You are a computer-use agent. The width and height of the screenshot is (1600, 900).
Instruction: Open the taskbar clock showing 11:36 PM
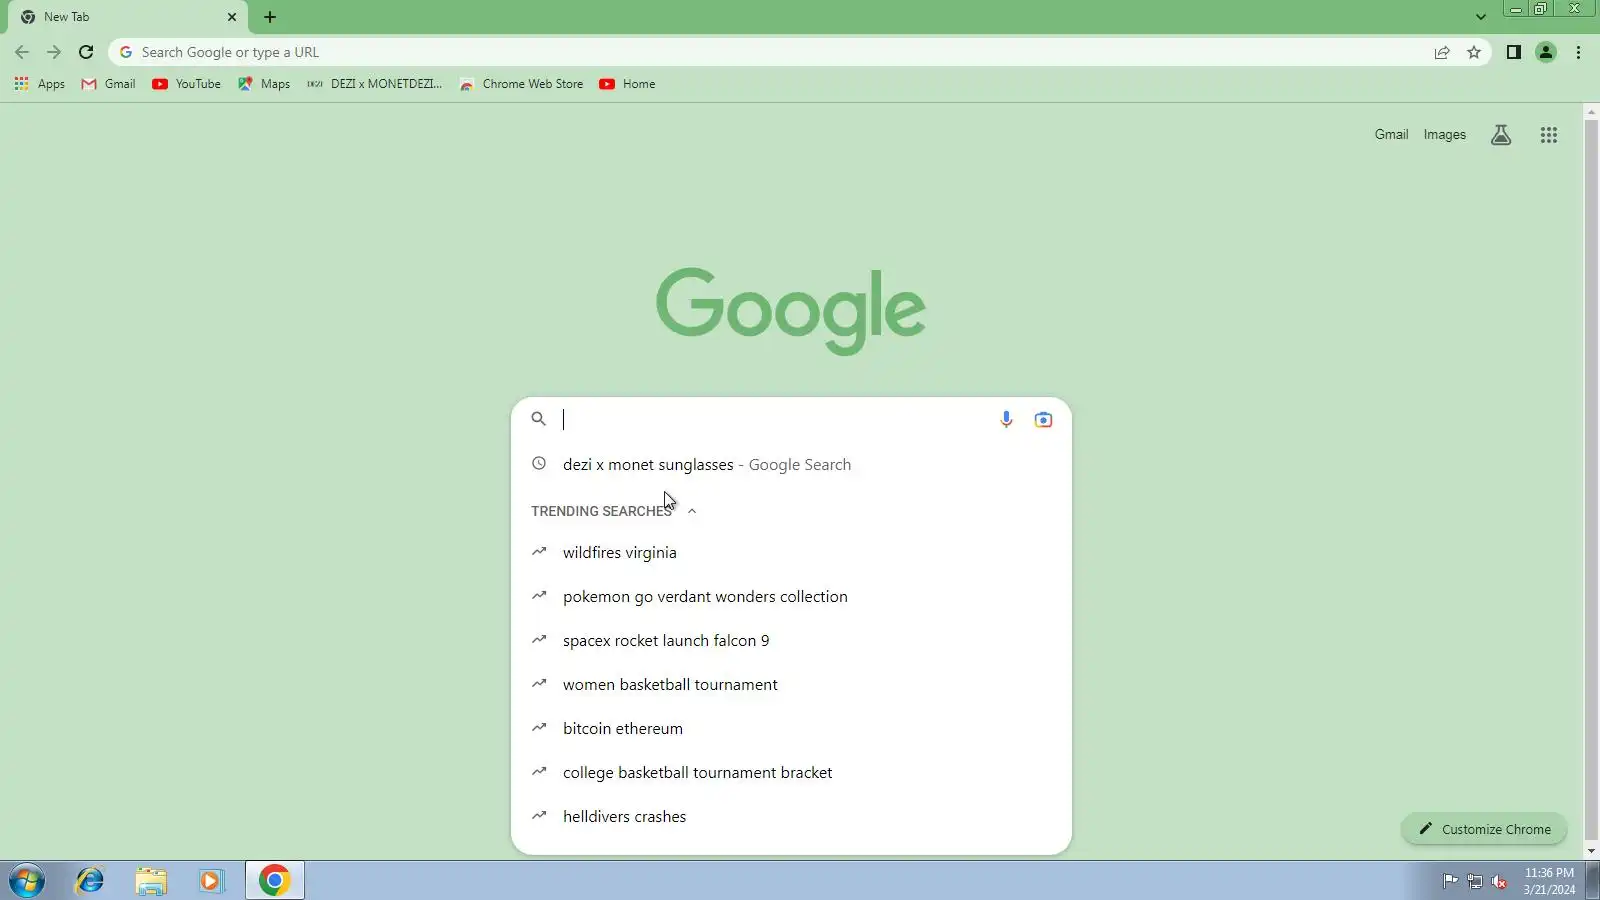[x=1549, y=881]
